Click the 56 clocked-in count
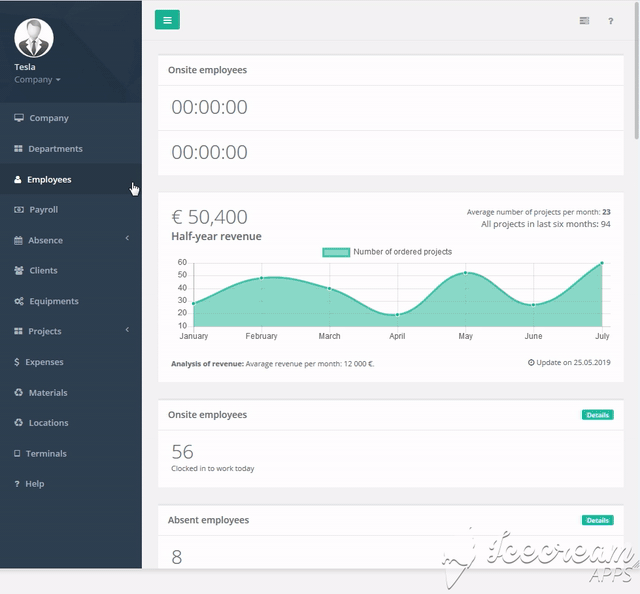This screenshot has width=640, height=594. point(182,452)
